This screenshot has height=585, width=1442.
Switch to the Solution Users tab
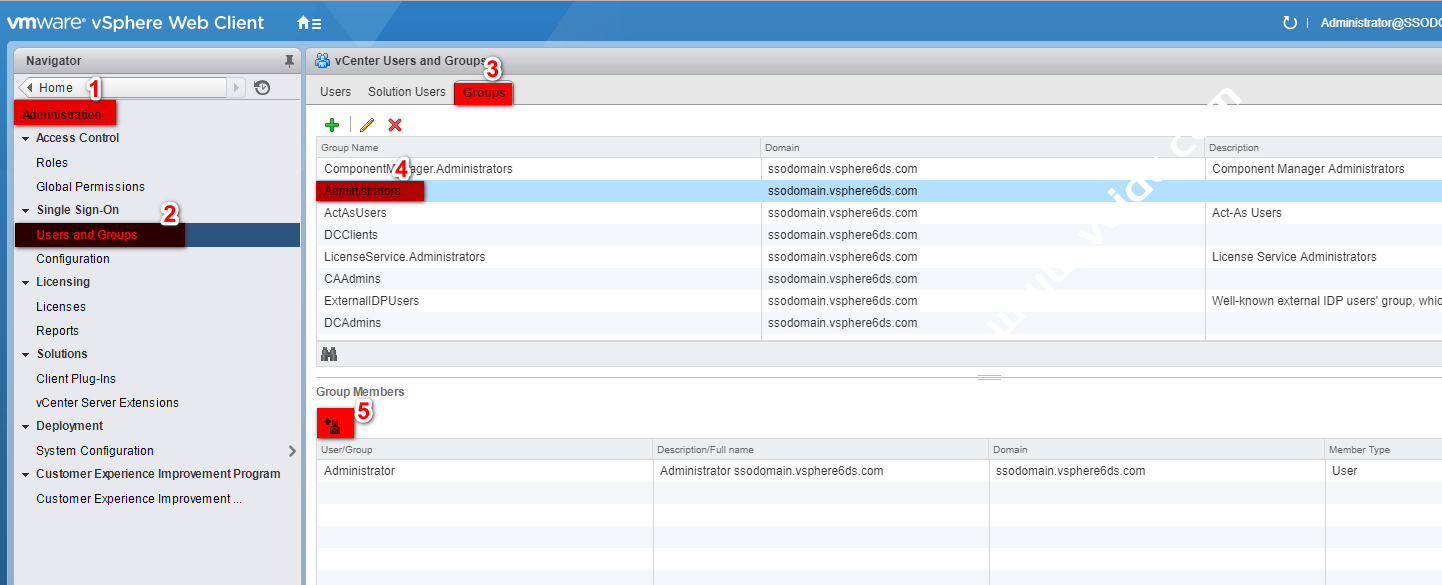(406, 92)
